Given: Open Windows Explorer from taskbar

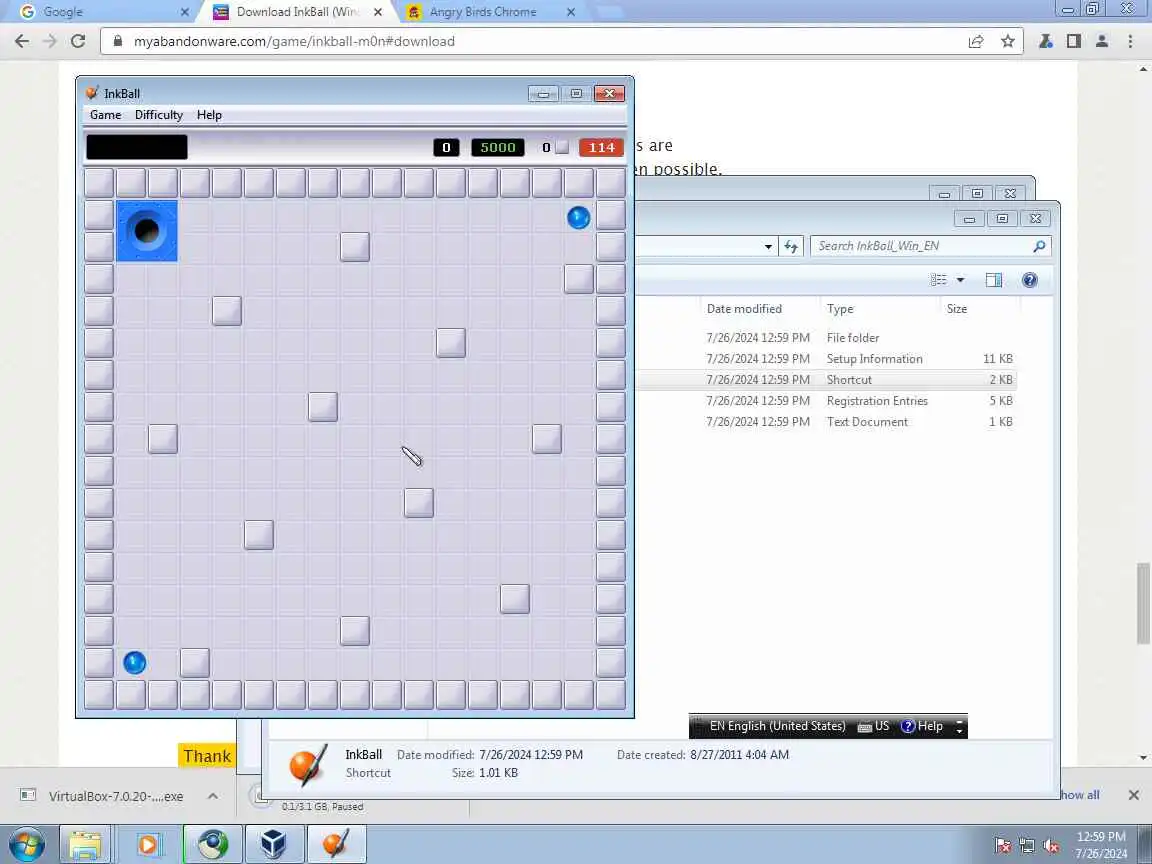Looking at the screenshot, I should [x=85, y=844].
